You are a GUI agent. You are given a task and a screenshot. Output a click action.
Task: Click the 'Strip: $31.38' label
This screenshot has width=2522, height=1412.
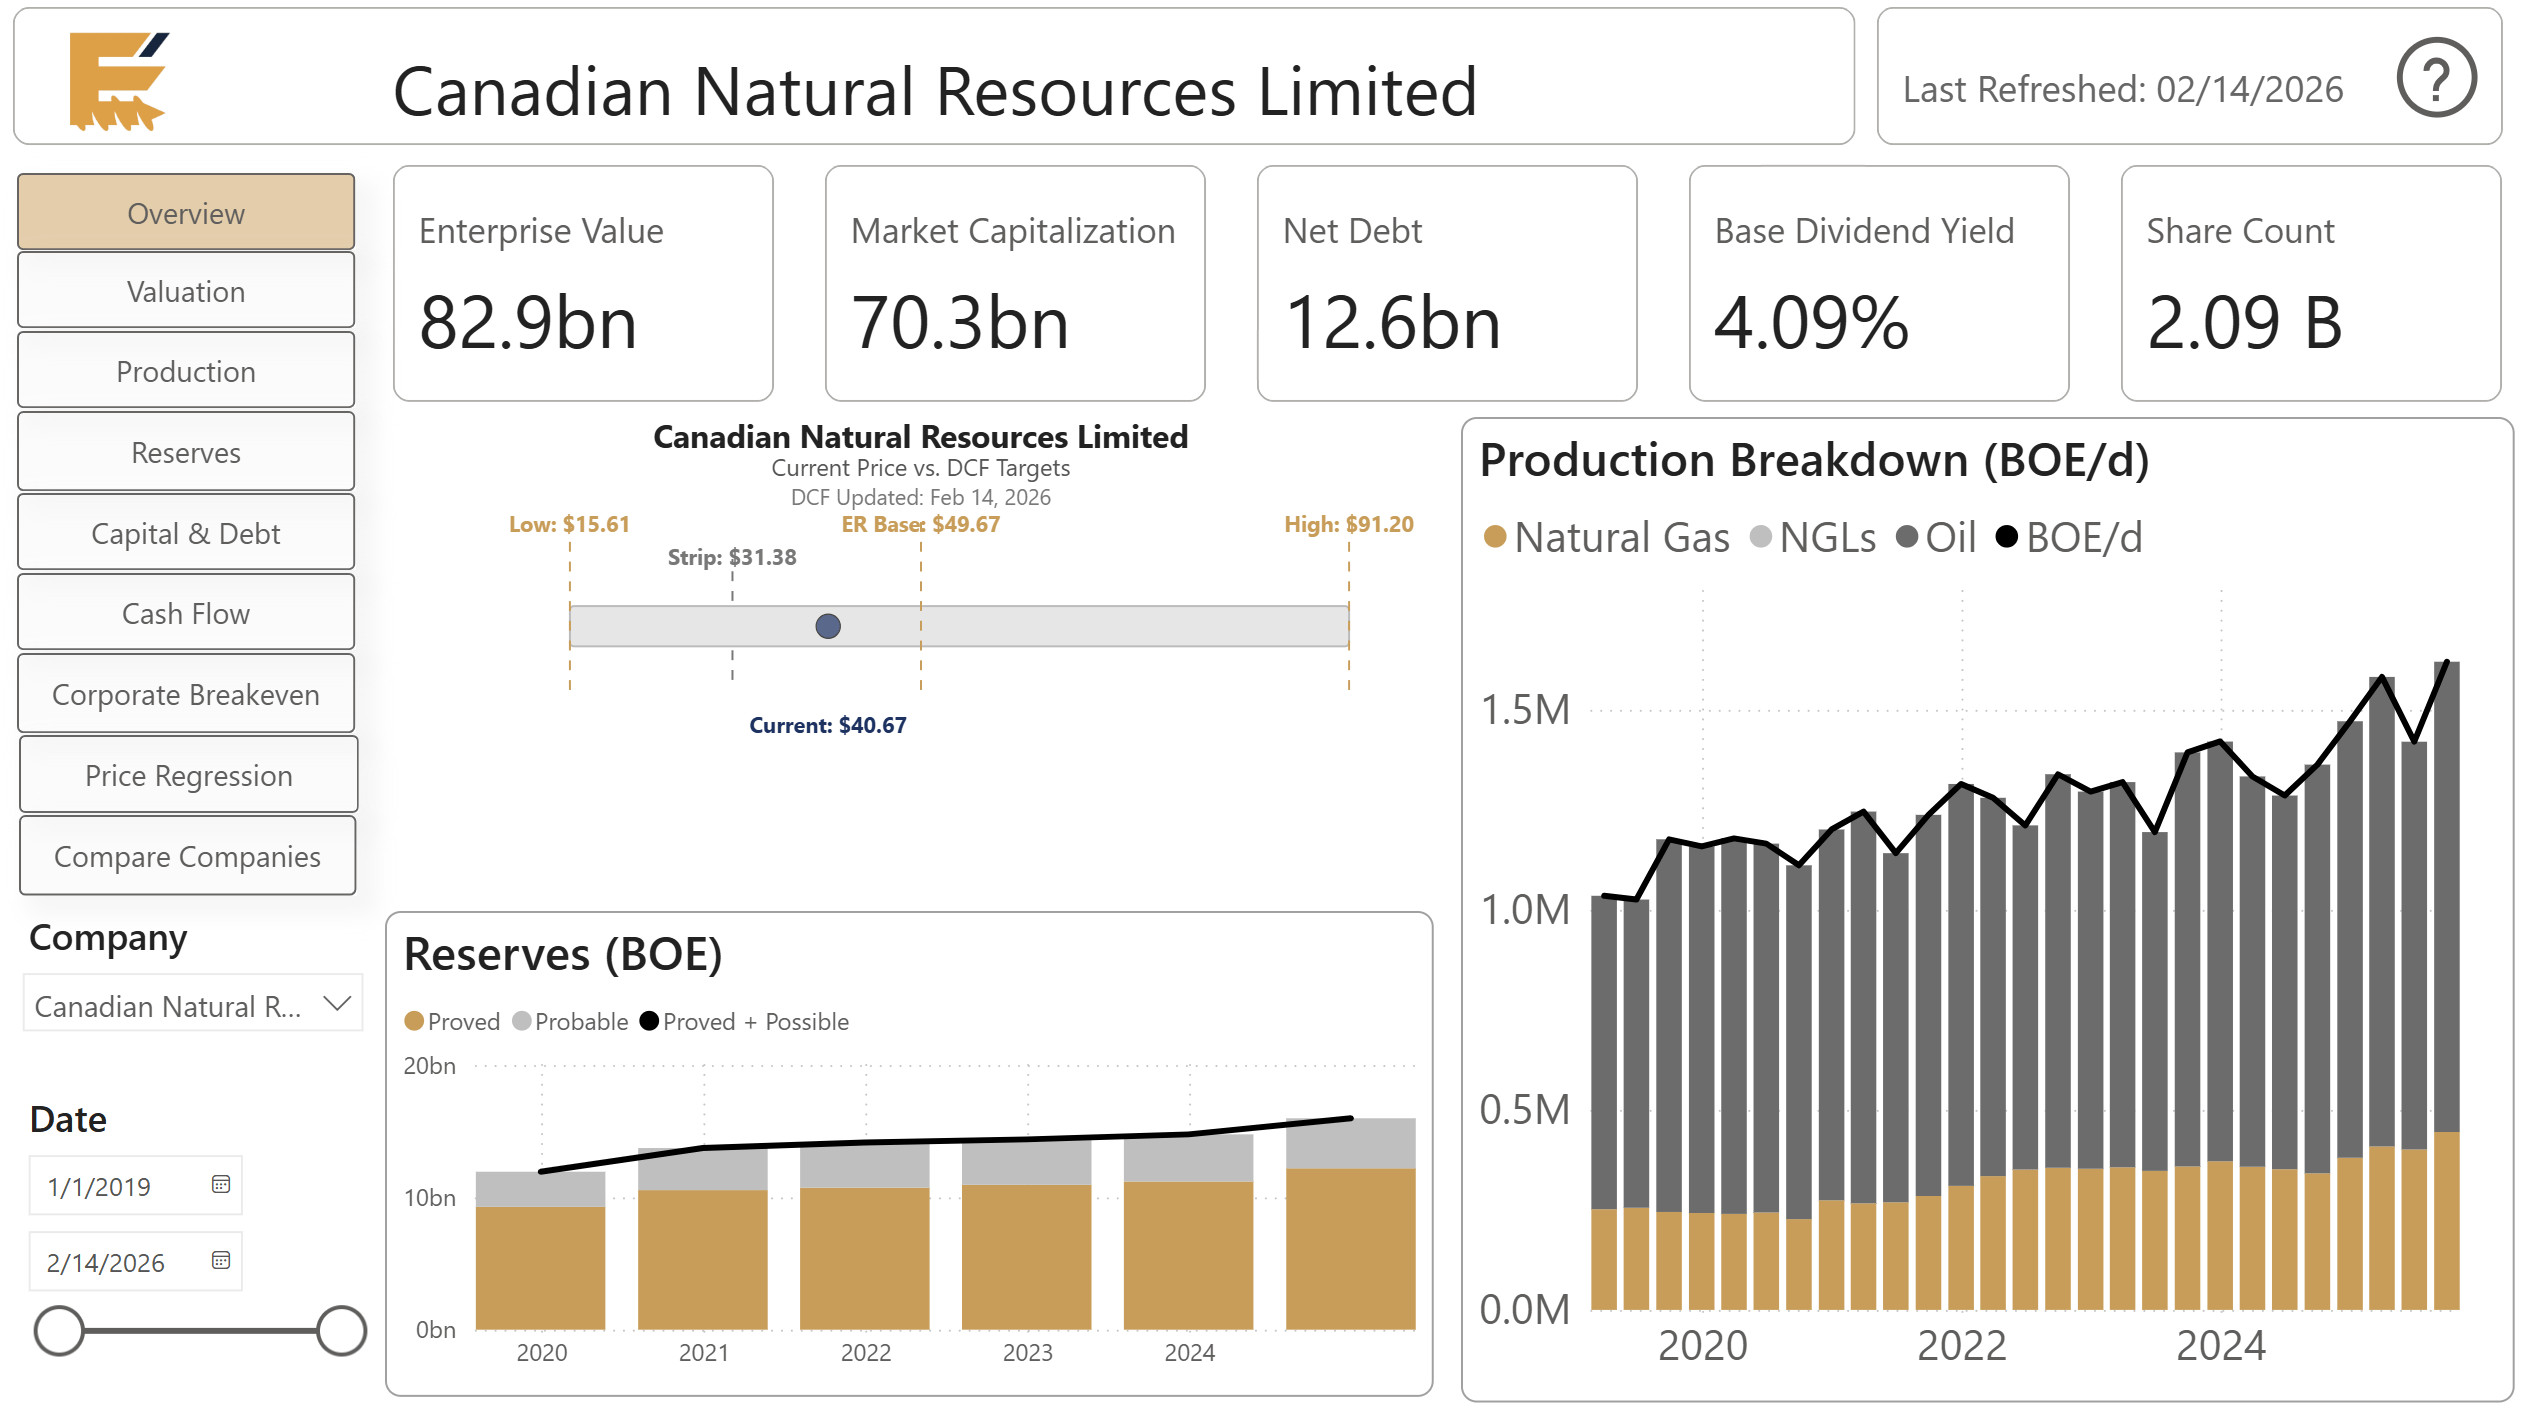click(x=732, y=557)
